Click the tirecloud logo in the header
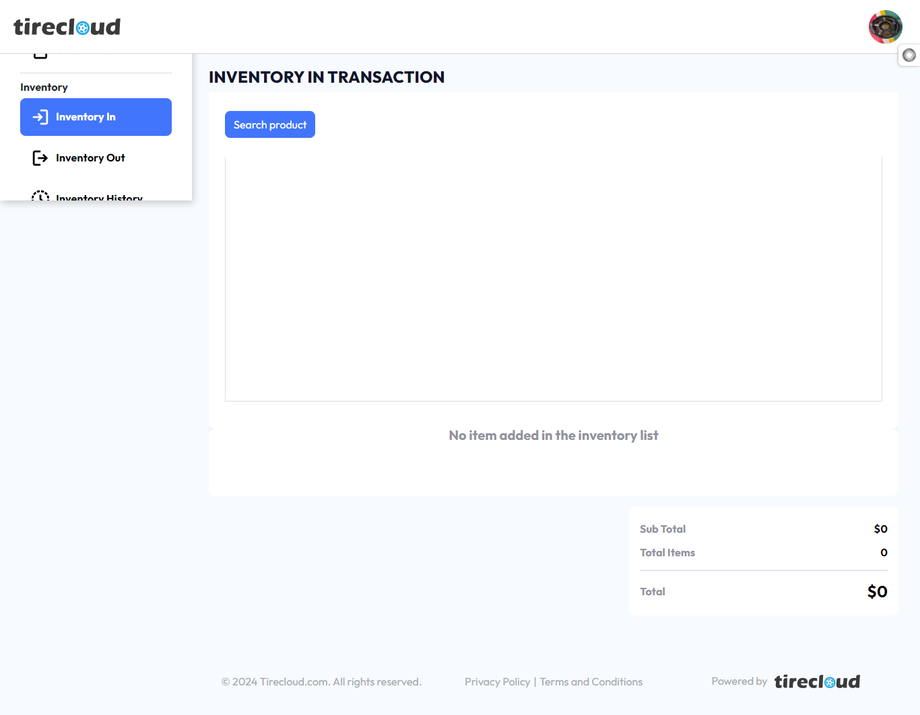 (x=67, y=27)
